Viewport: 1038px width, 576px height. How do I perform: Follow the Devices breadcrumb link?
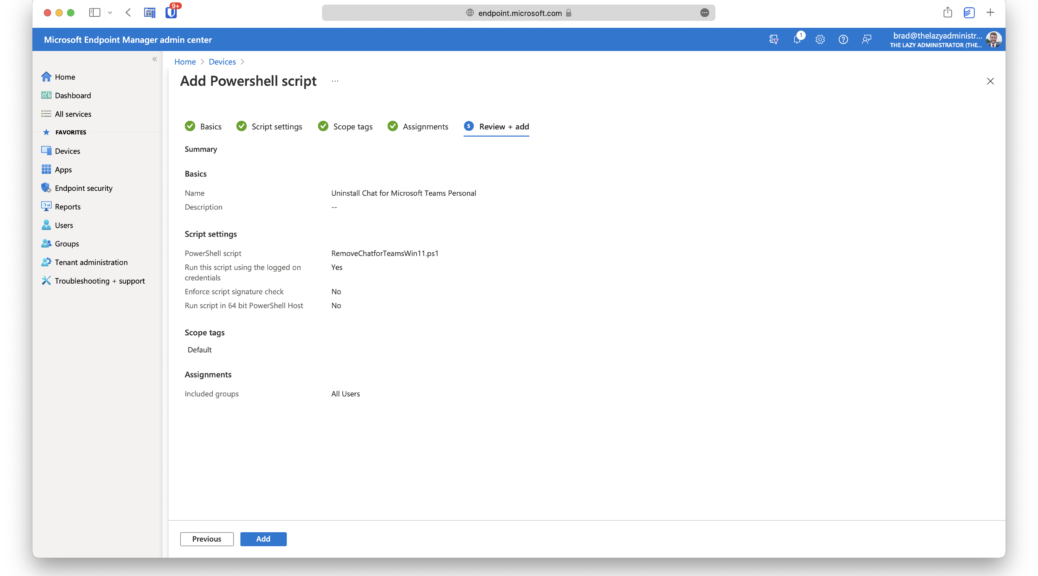[222, 62]
